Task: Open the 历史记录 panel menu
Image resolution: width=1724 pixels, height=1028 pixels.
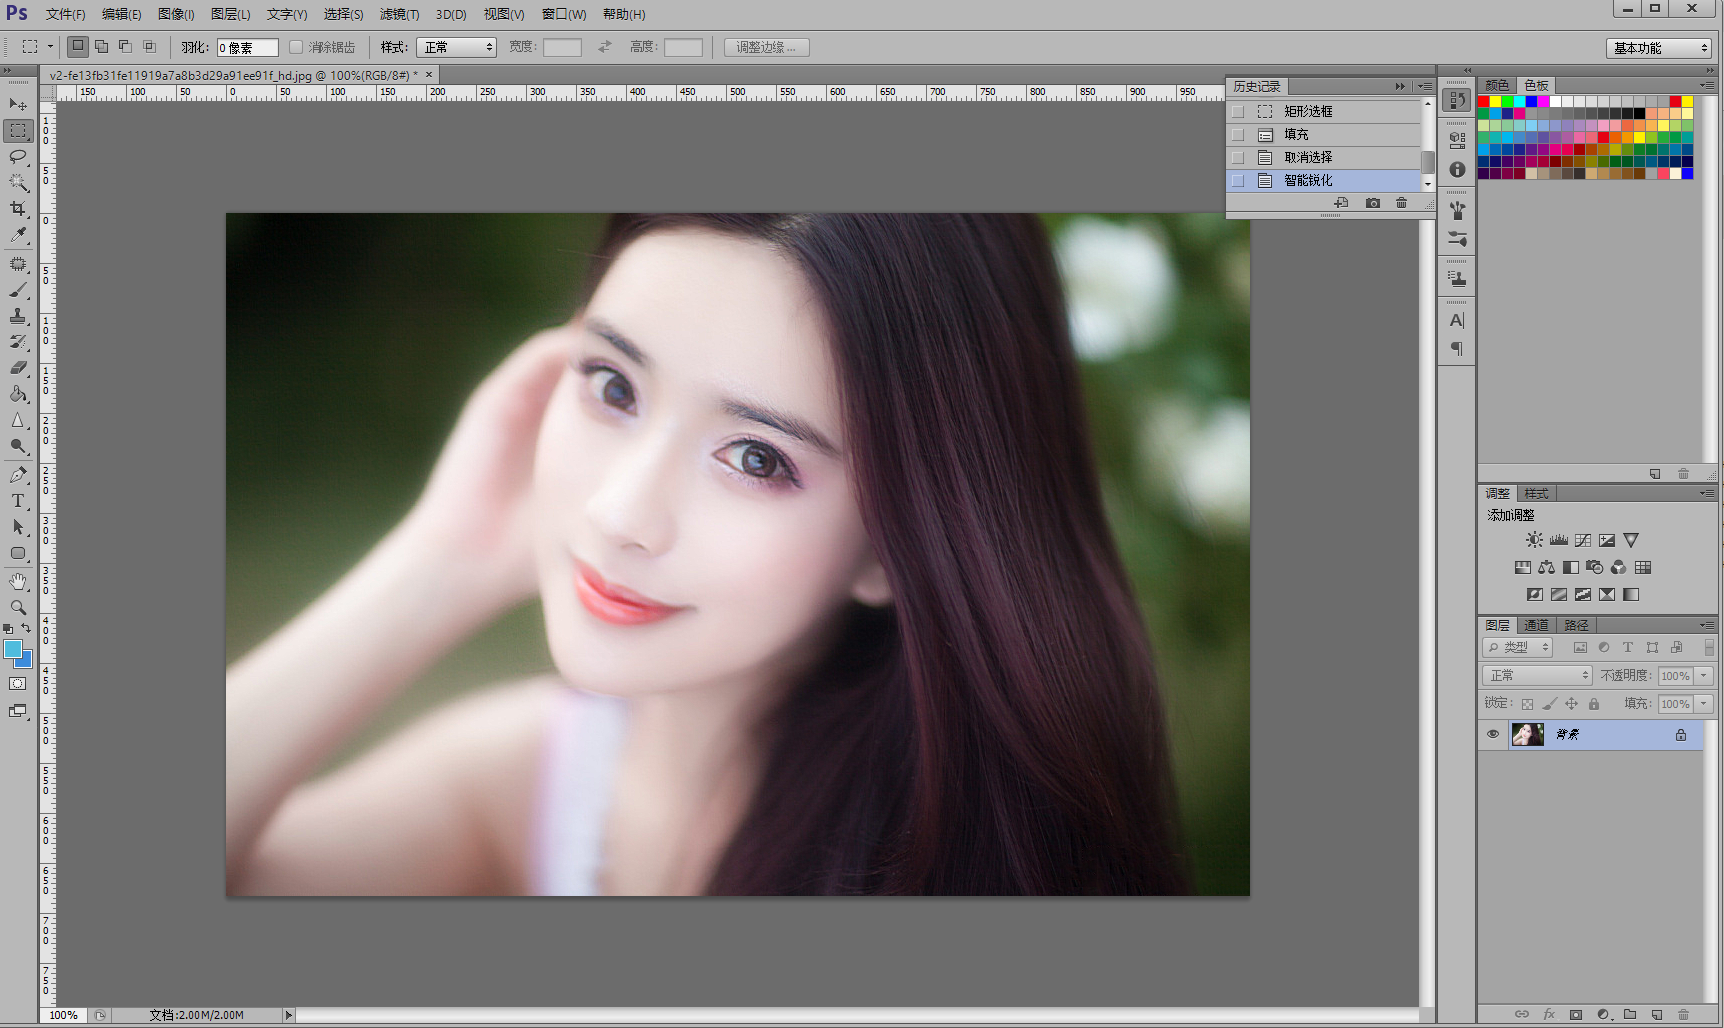Action: click(1424, 86)
